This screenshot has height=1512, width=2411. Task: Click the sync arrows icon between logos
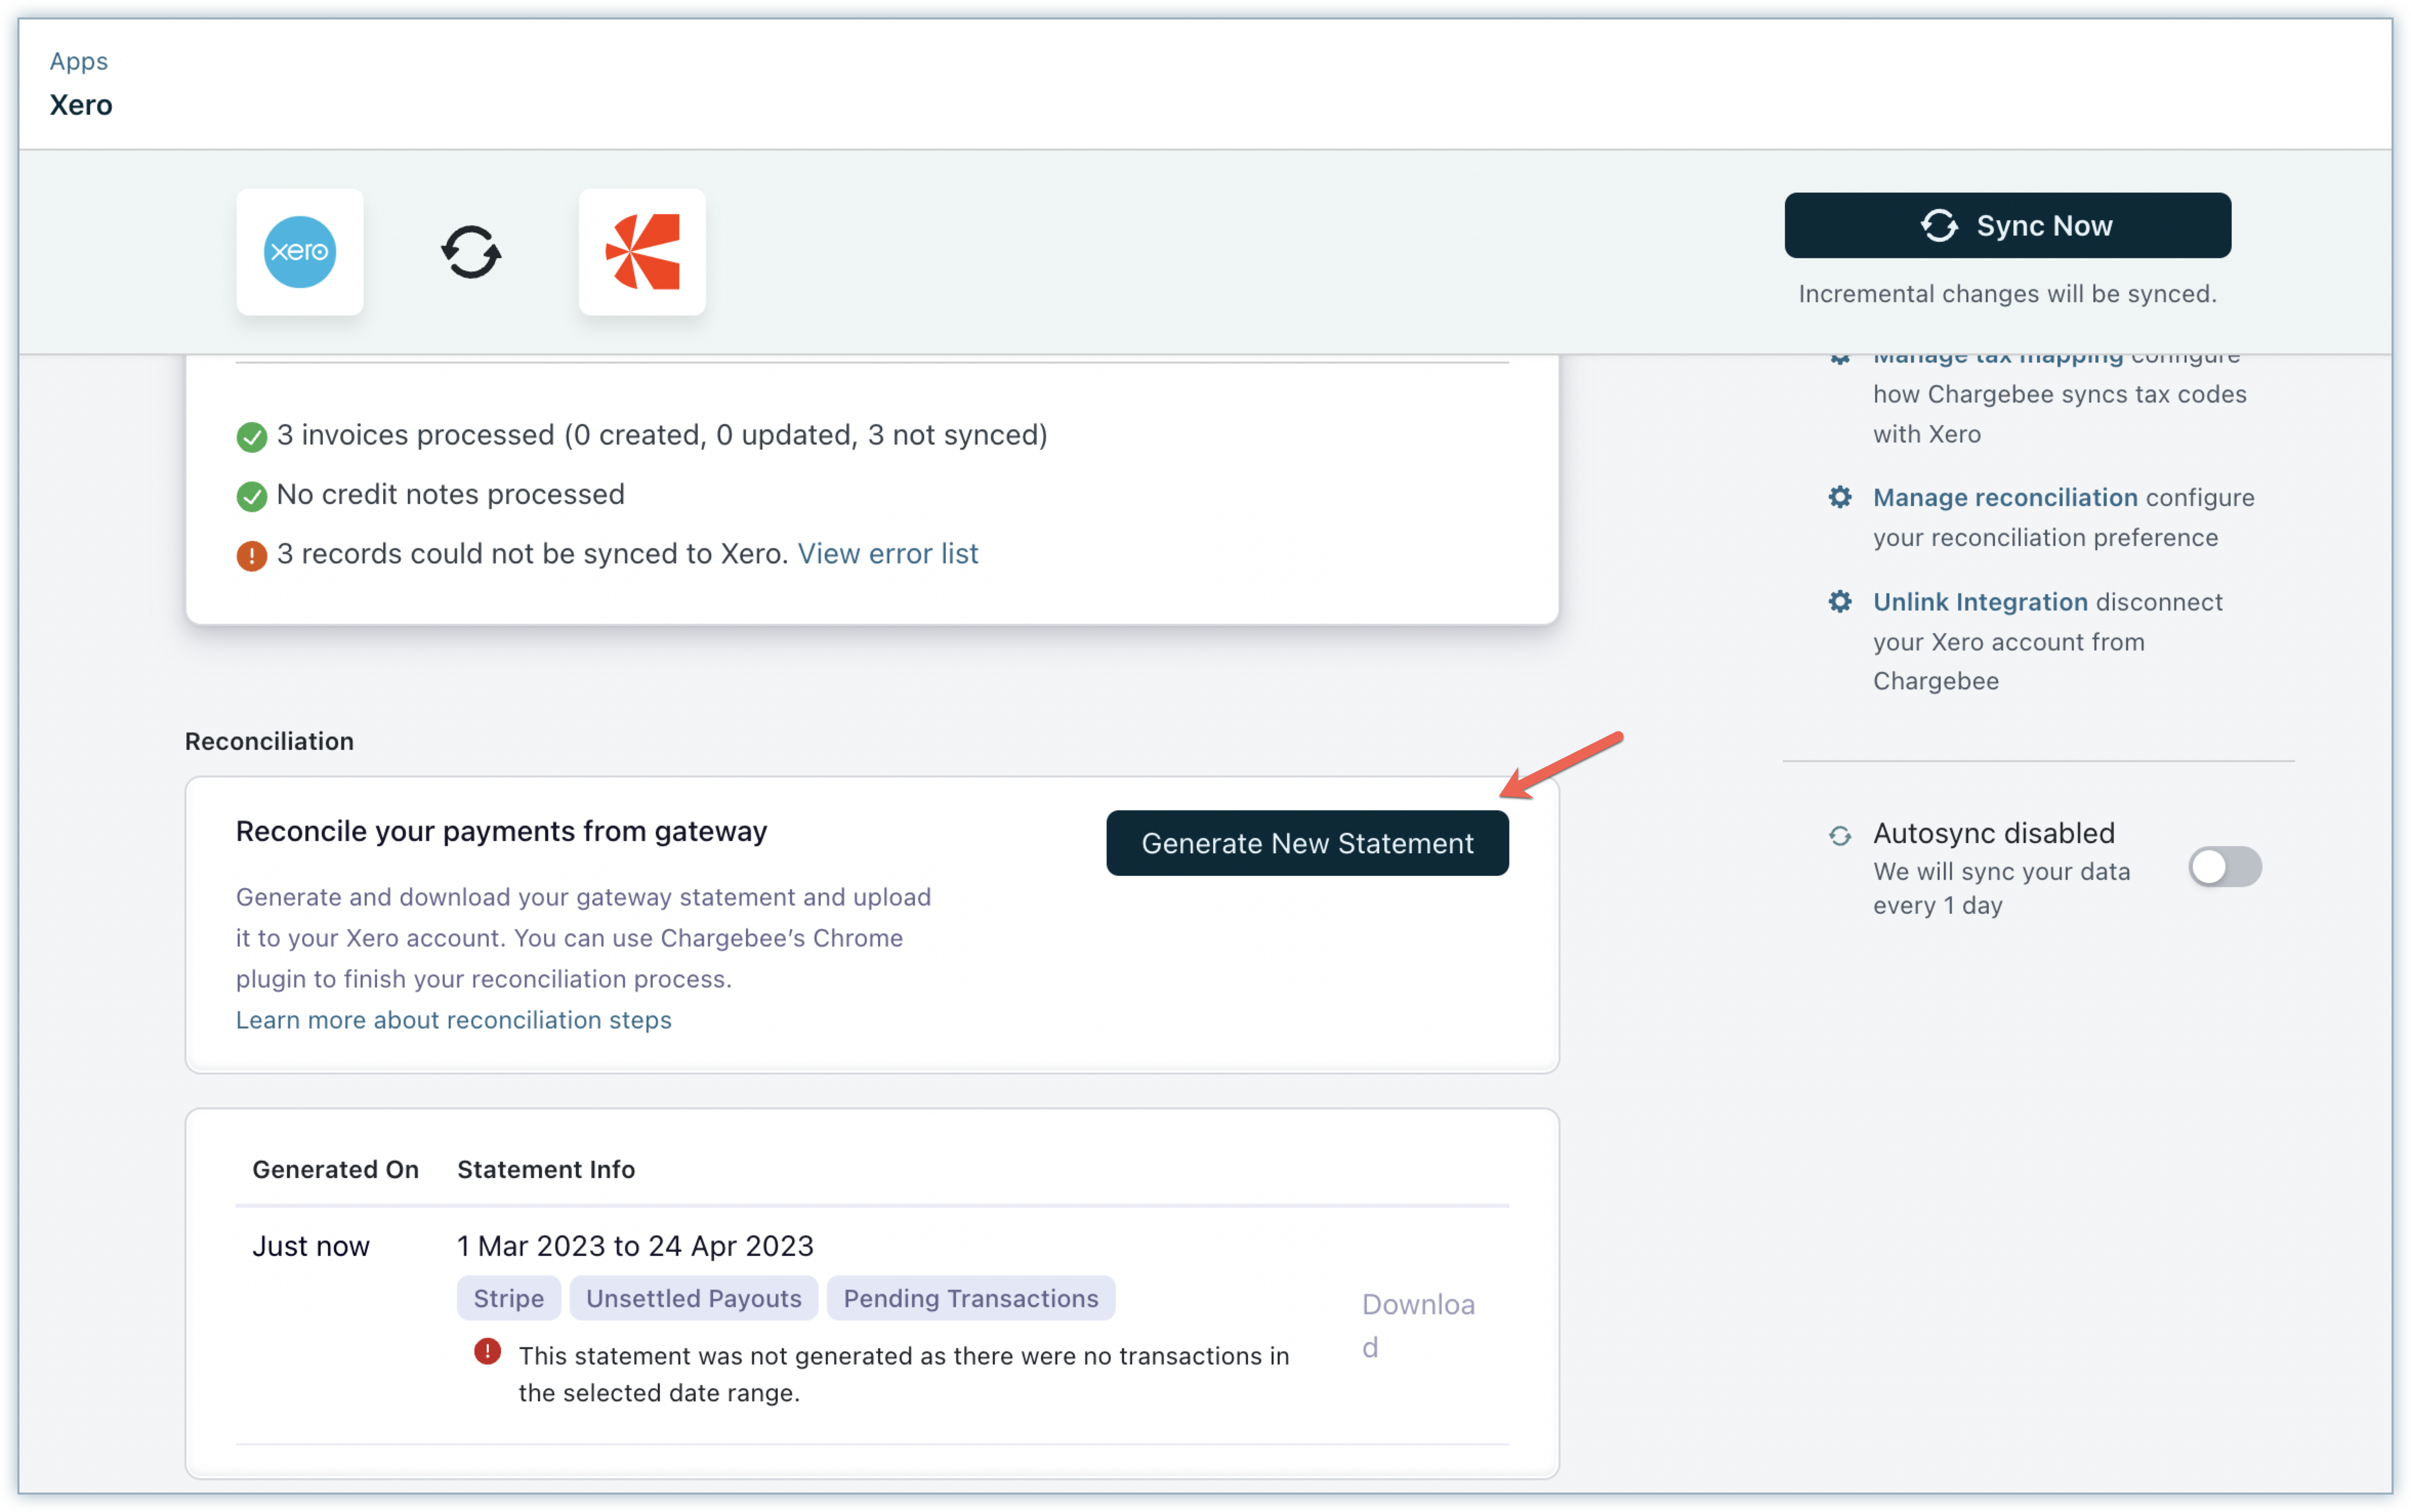pos(471,252)
